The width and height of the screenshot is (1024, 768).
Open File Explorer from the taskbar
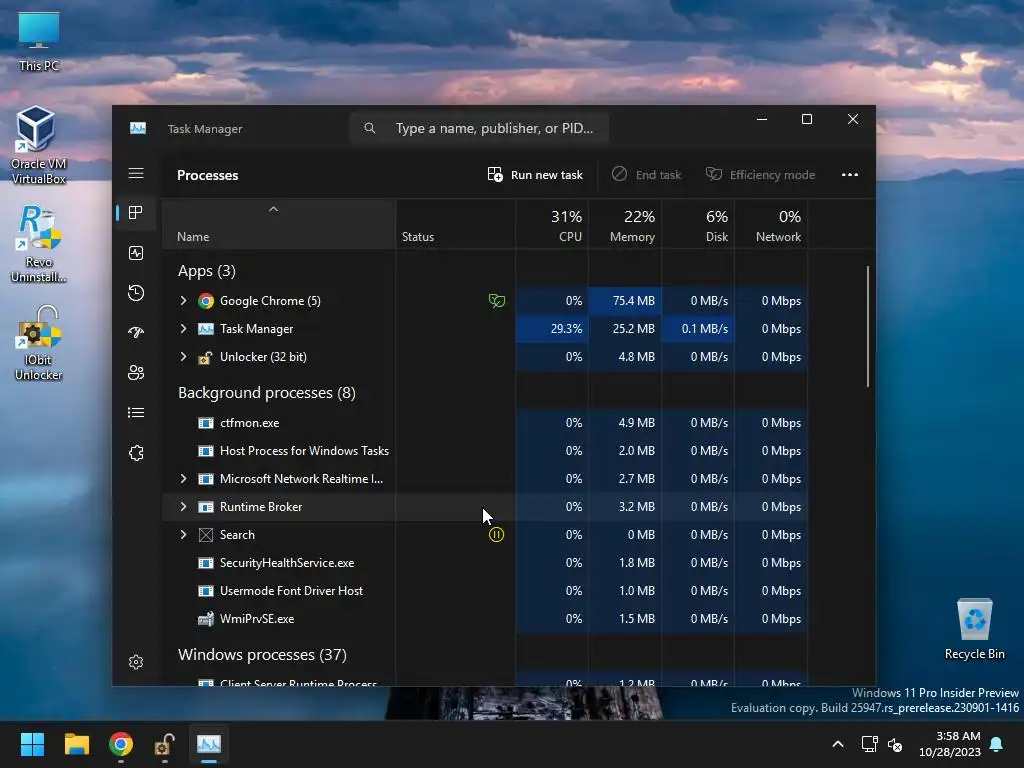[x=76, y=744]
